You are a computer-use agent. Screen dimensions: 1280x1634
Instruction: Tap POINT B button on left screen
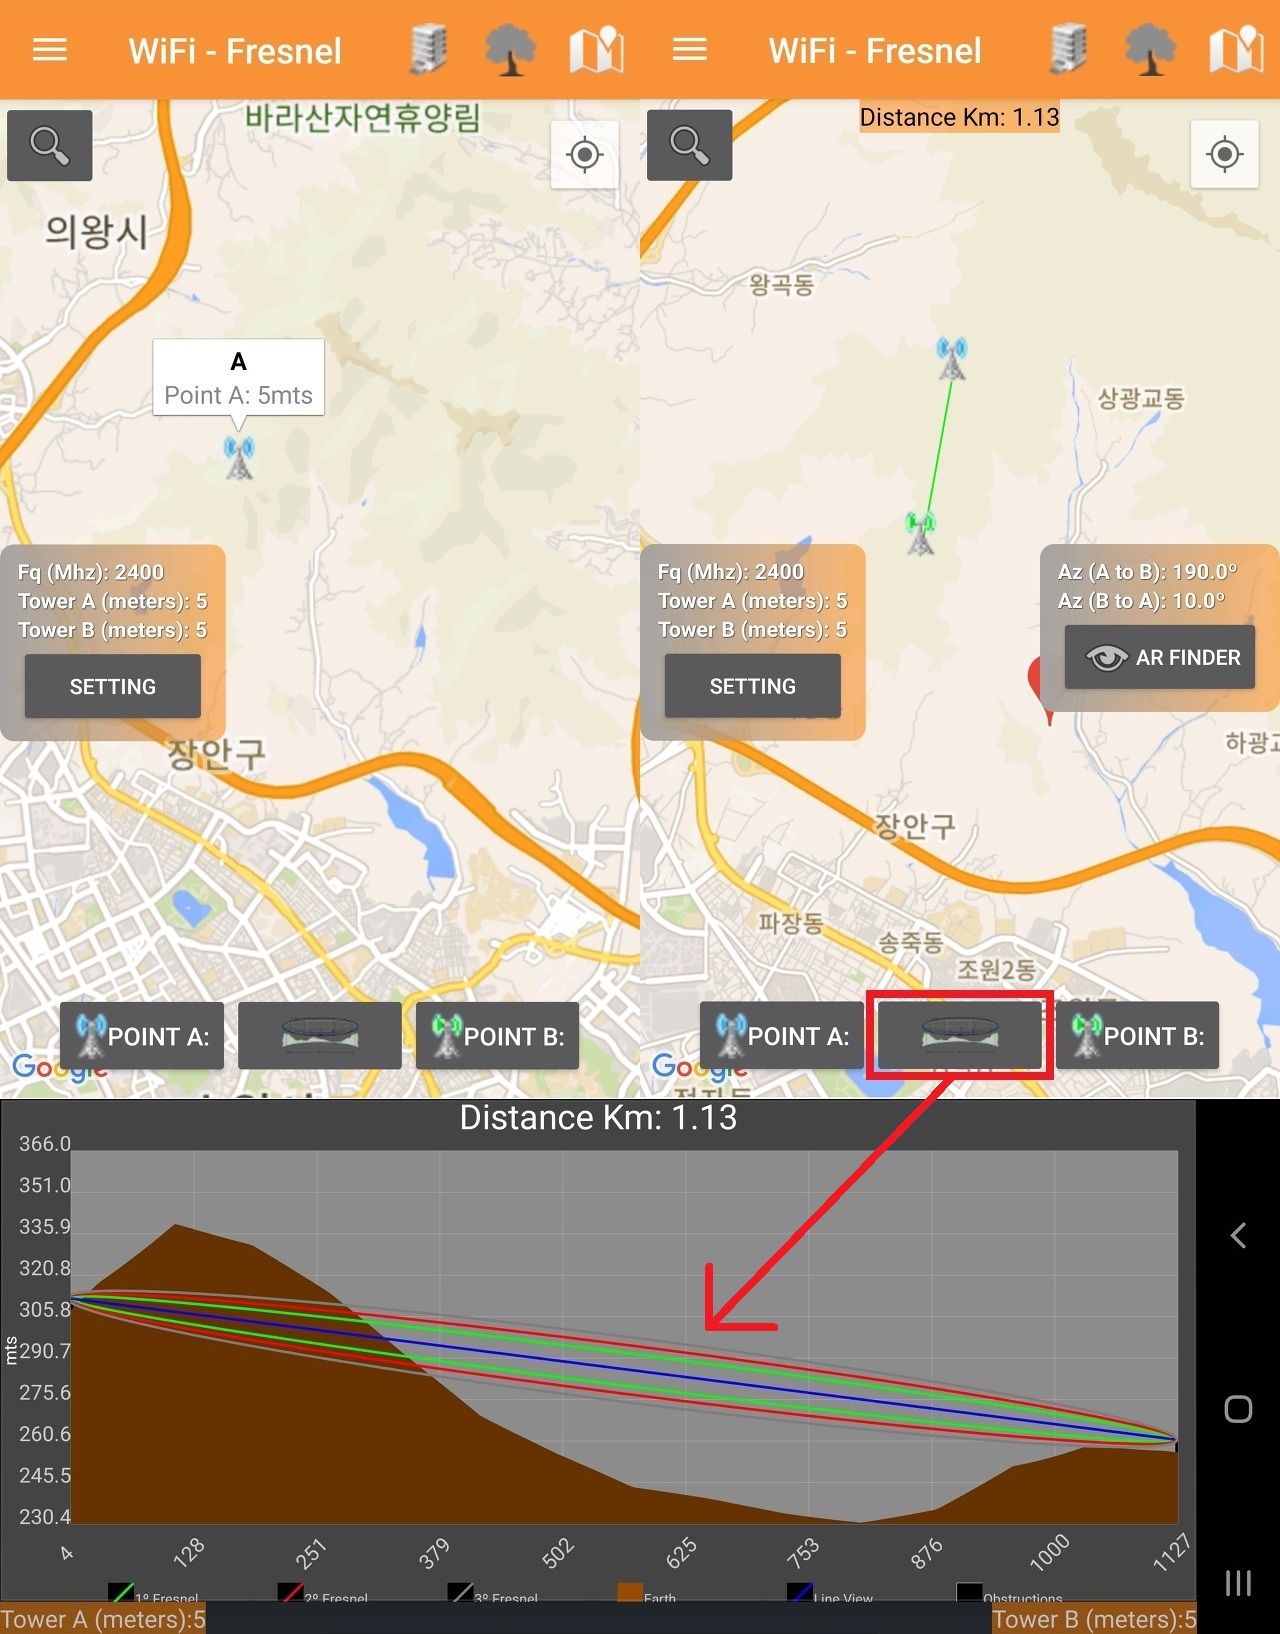point(497,1035)
